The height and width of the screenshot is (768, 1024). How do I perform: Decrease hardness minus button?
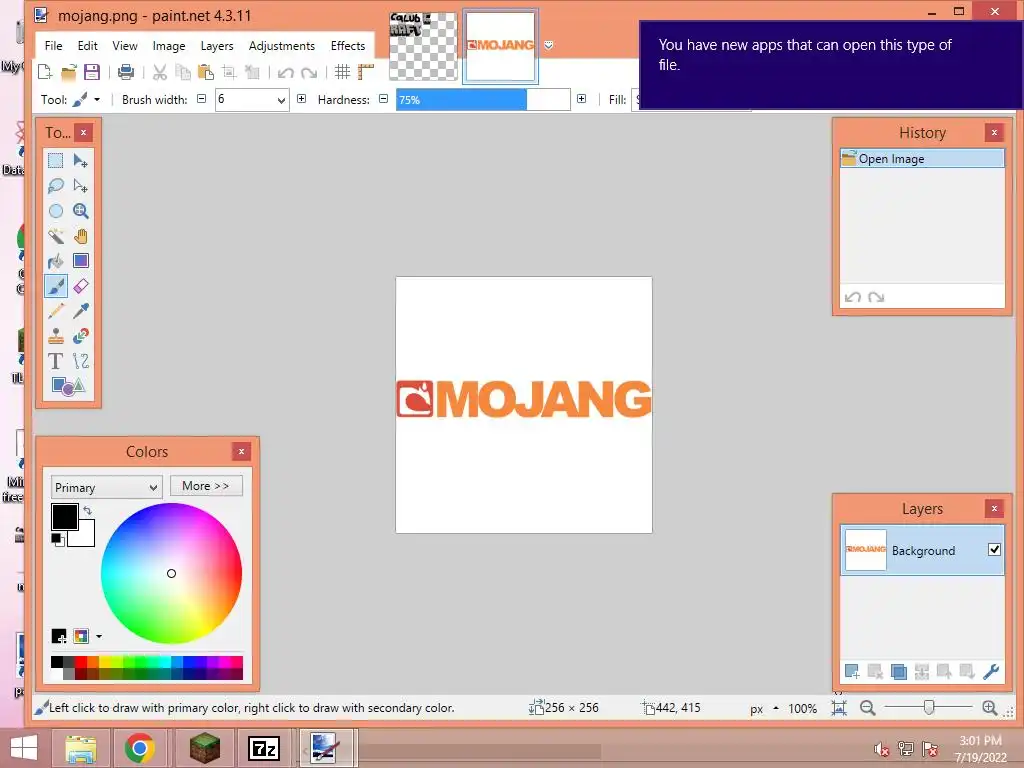pyautogui.click(x=383, y=99)
